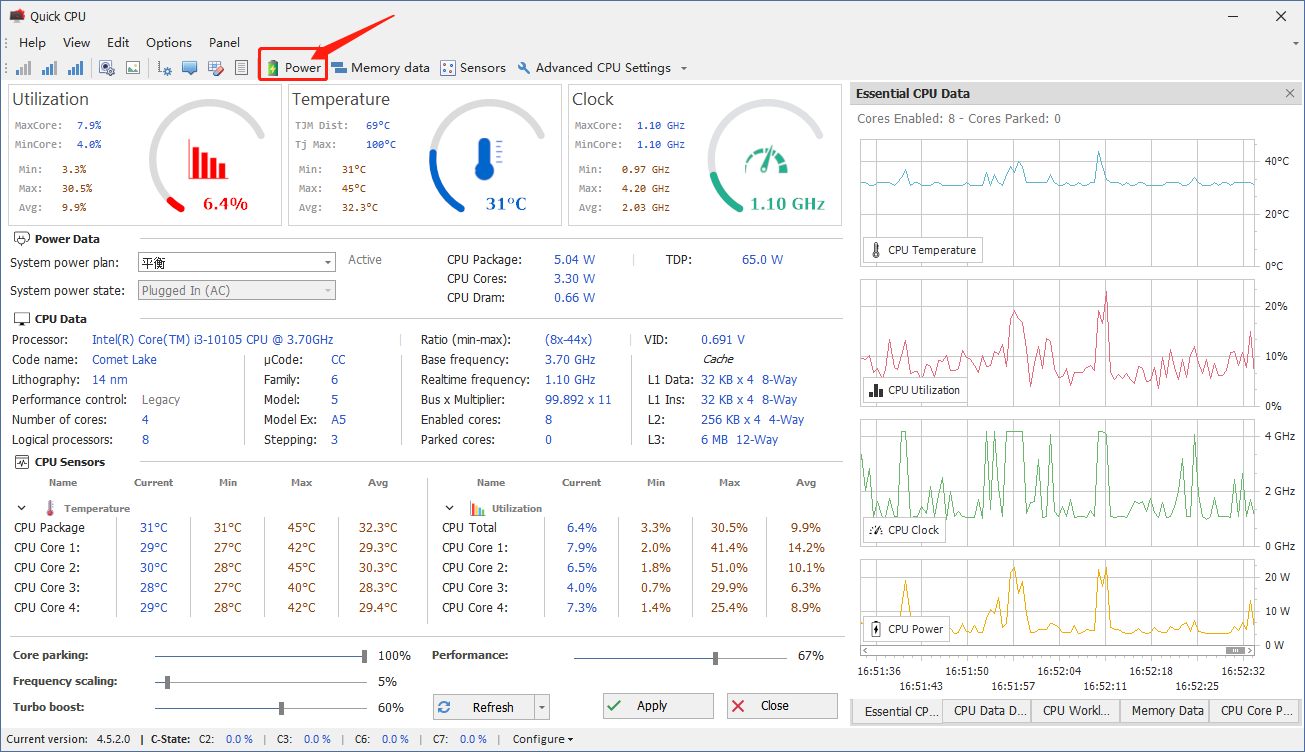Click the table eraser toolbar icon
Image resolution: width=1305 pixels, height=752 pixels.
[215, 68]
